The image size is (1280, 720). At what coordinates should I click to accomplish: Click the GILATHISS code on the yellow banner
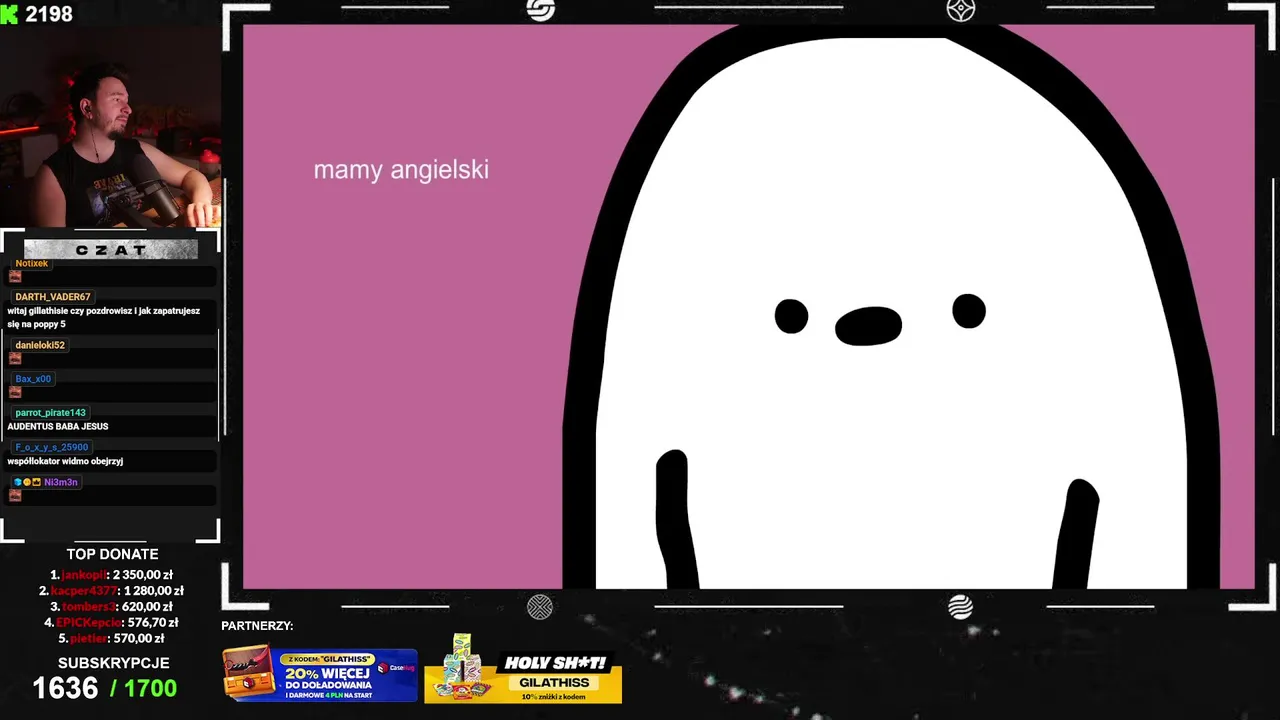pos(554,682)
